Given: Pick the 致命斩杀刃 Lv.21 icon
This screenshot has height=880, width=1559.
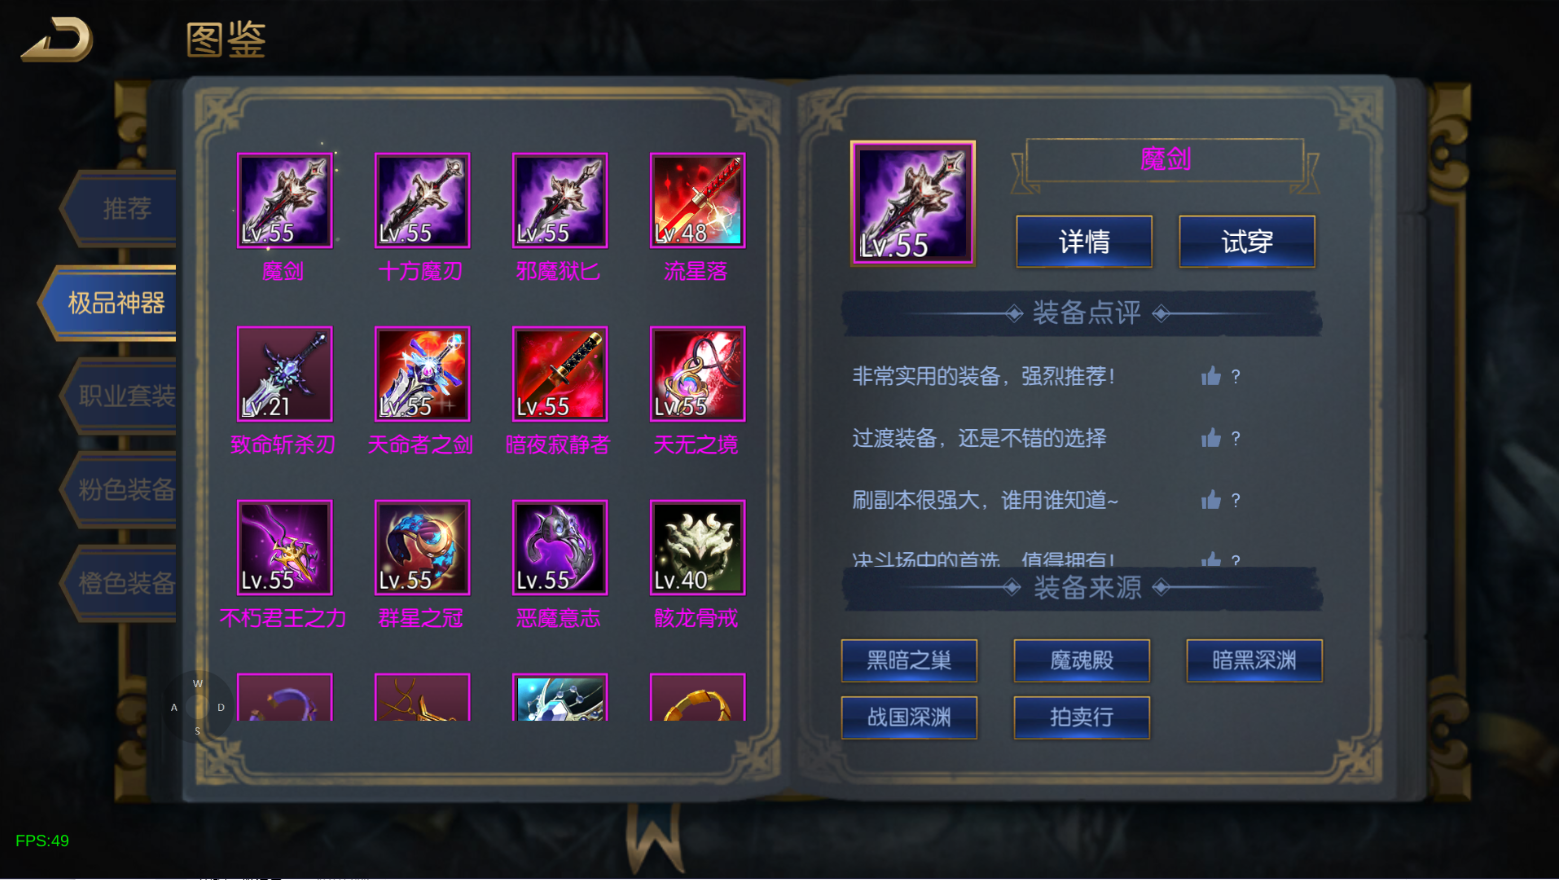Looking at the screenshot, I should click(285, 374).
